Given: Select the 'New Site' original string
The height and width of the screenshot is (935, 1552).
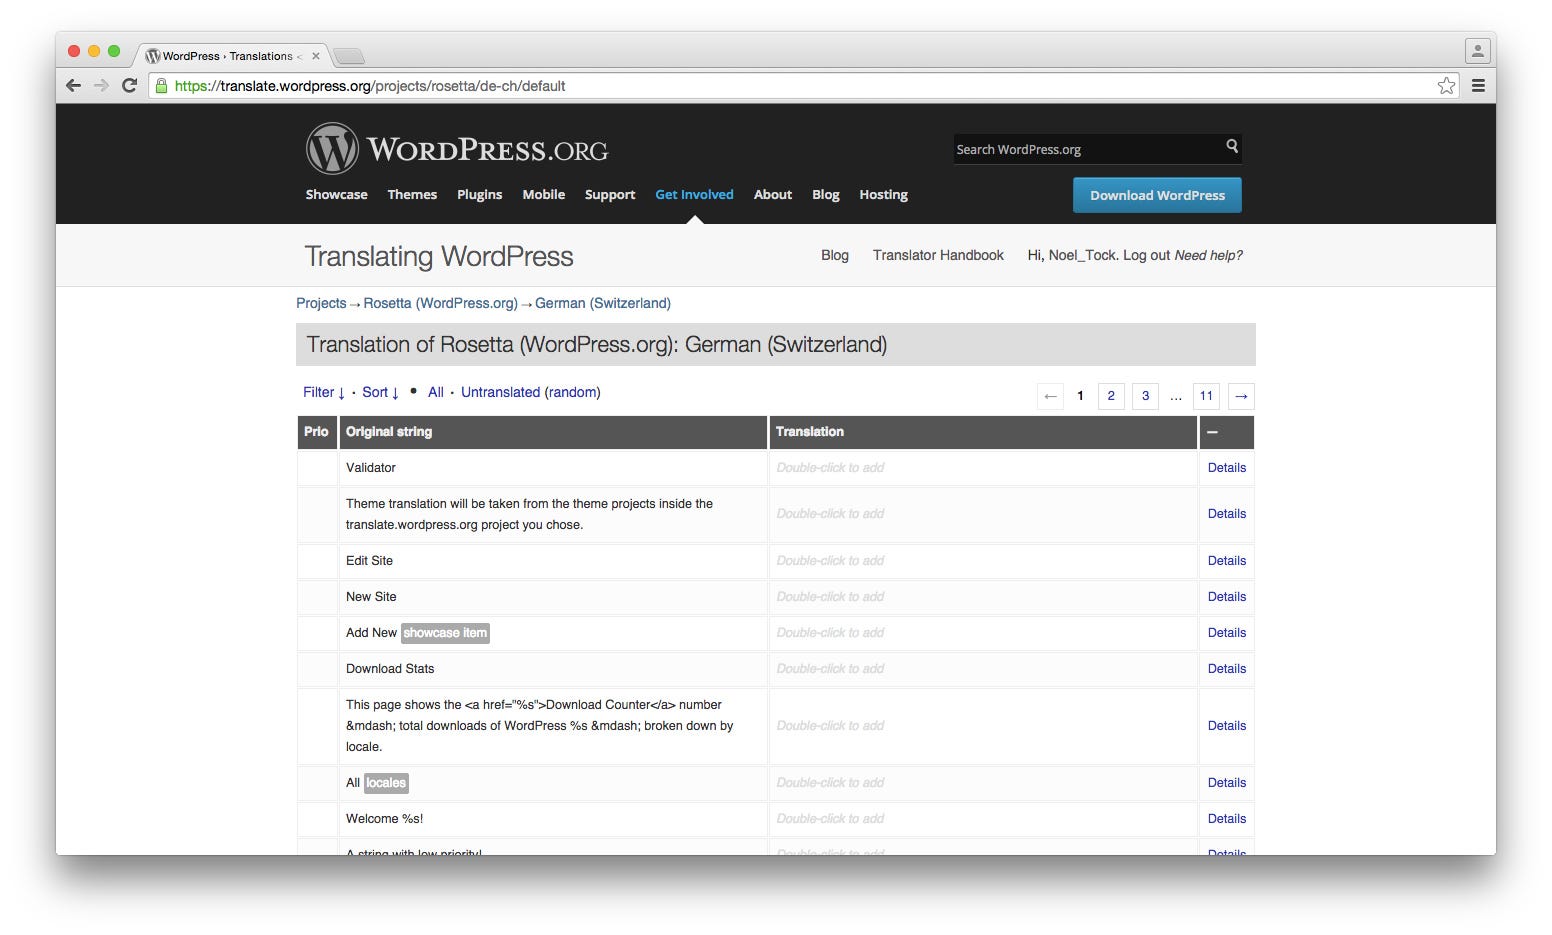Looking at the screenshot, I should [371, 596].
